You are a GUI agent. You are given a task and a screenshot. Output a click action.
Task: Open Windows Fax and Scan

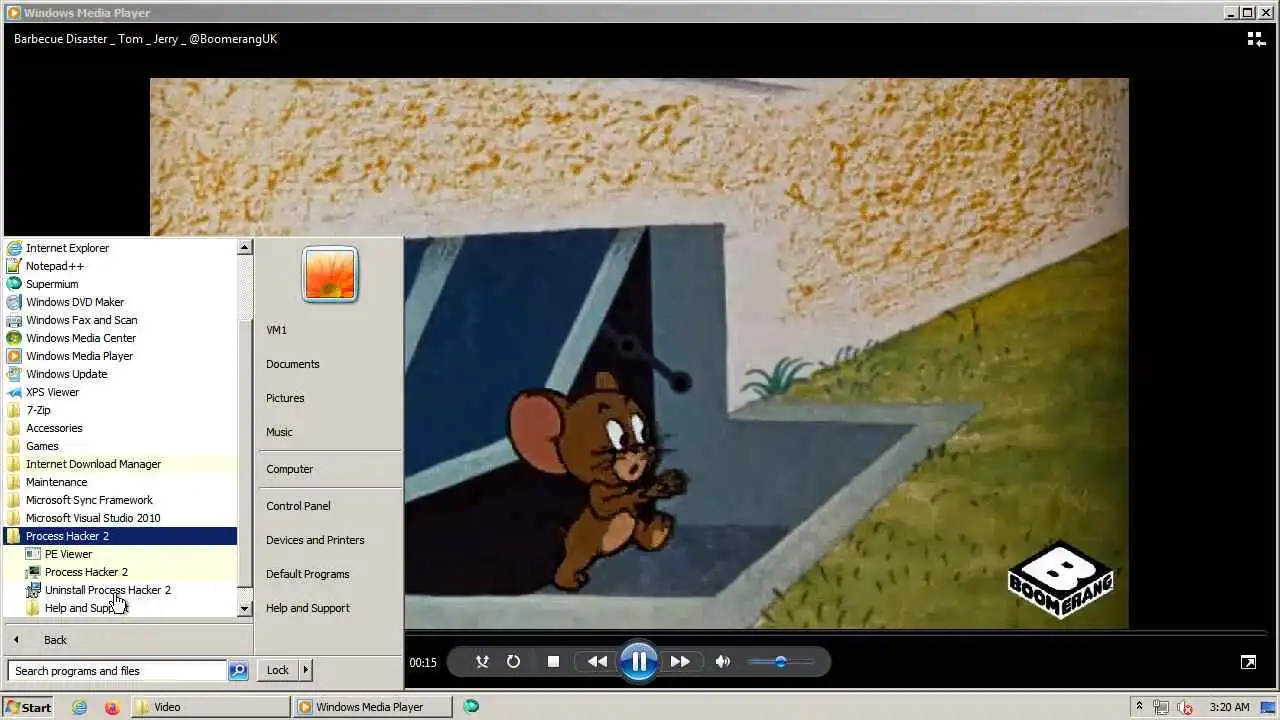tap(121, 320)
